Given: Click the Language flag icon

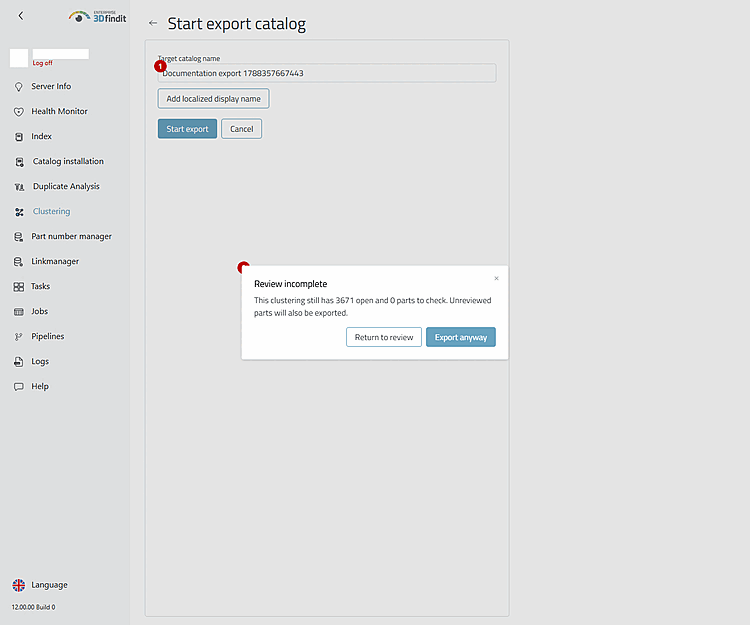Looking at the screenshot, I should click(x=19, y=585).
